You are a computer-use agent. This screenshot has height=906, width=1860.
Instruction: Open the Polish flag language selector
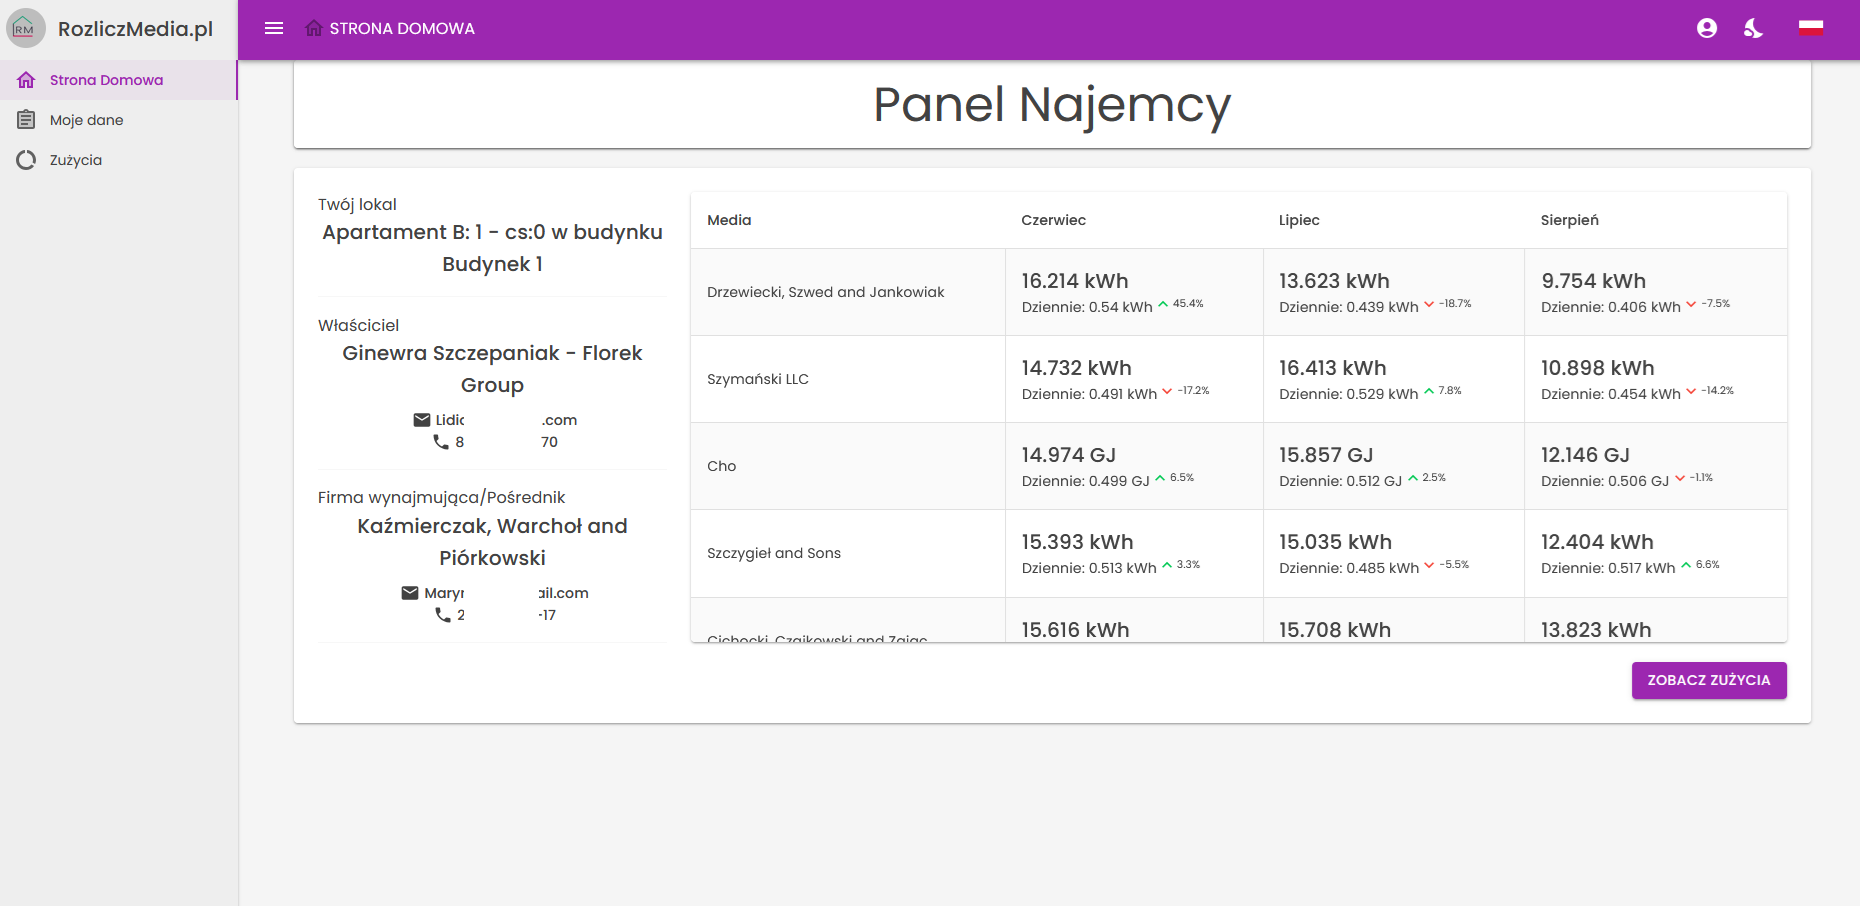coord(1811,28)
